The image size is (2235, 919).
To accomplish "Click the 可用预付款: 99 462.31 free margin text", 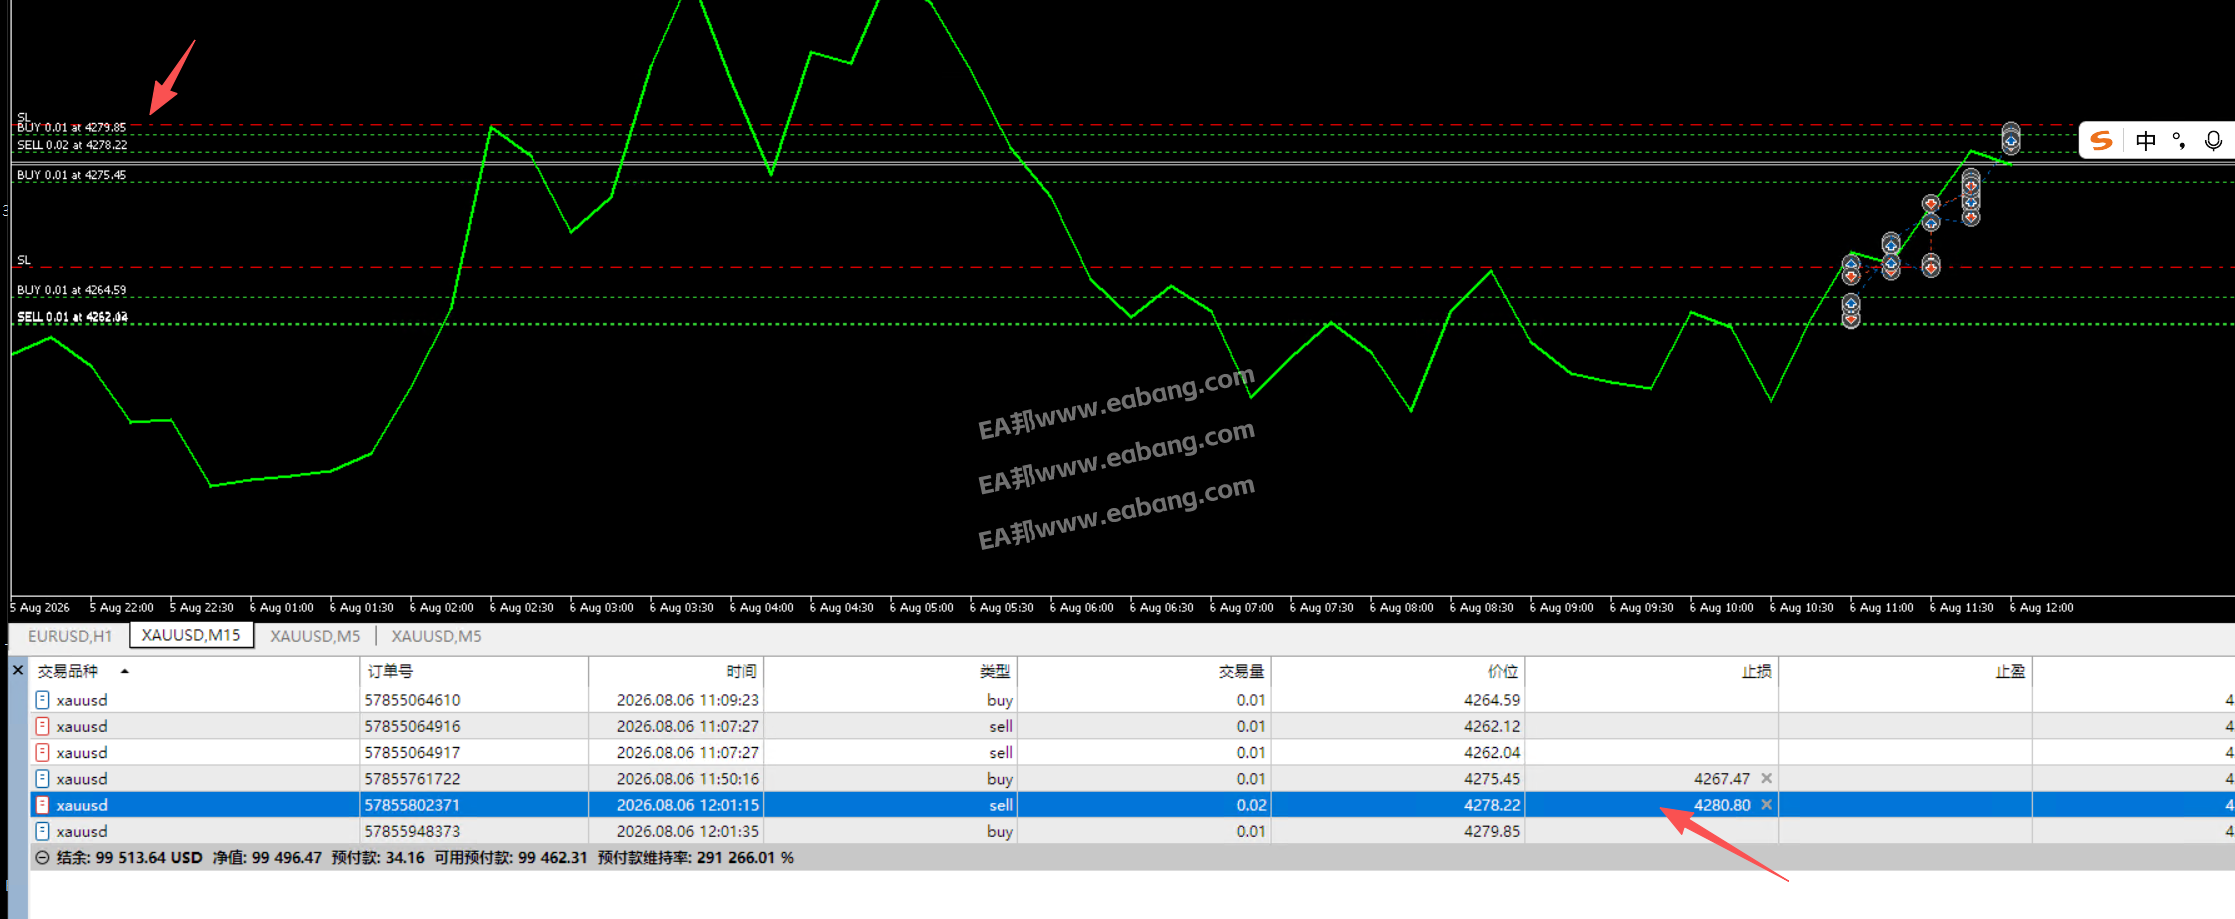I will [510, 857].
